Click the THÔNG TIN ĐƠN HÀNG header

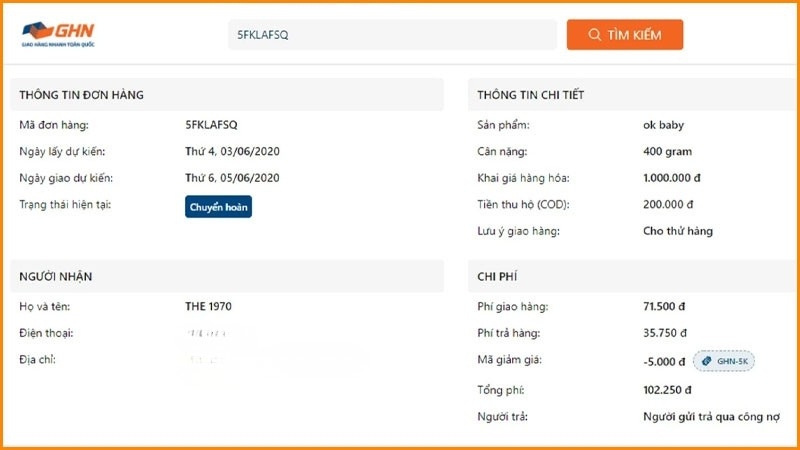(81, 95)
